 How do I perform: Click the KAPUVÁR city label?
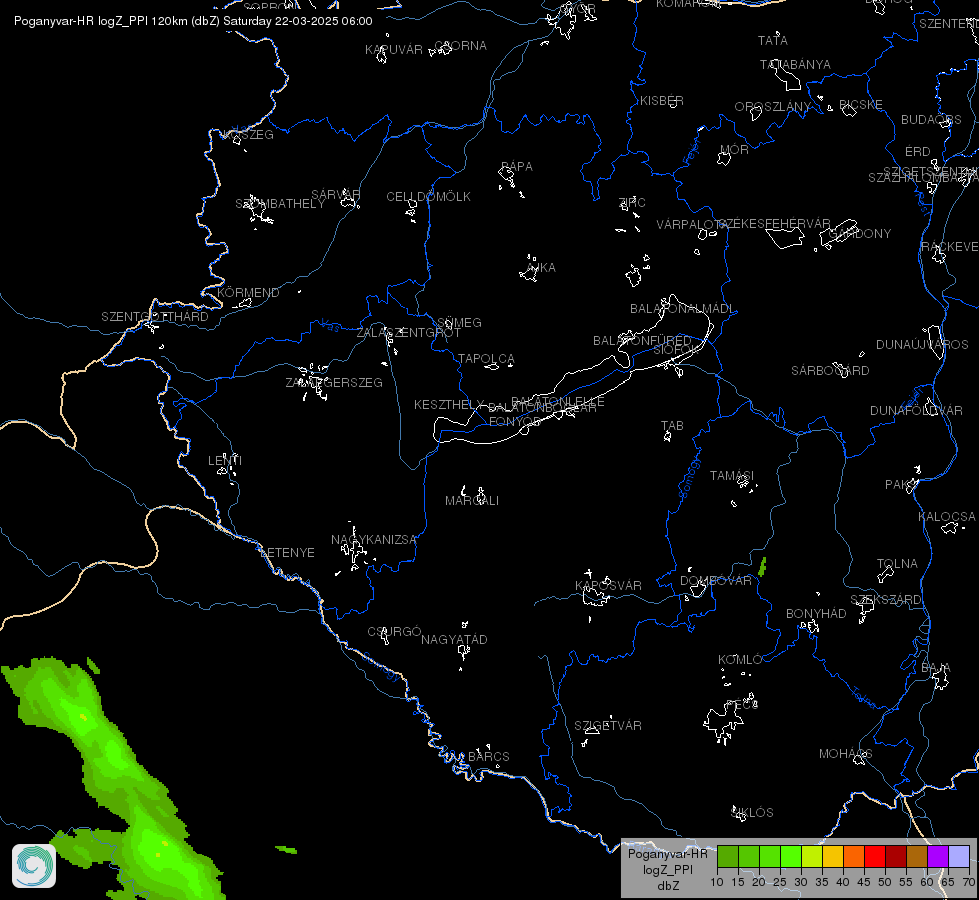pyautogui.click(x=394, y=50)
